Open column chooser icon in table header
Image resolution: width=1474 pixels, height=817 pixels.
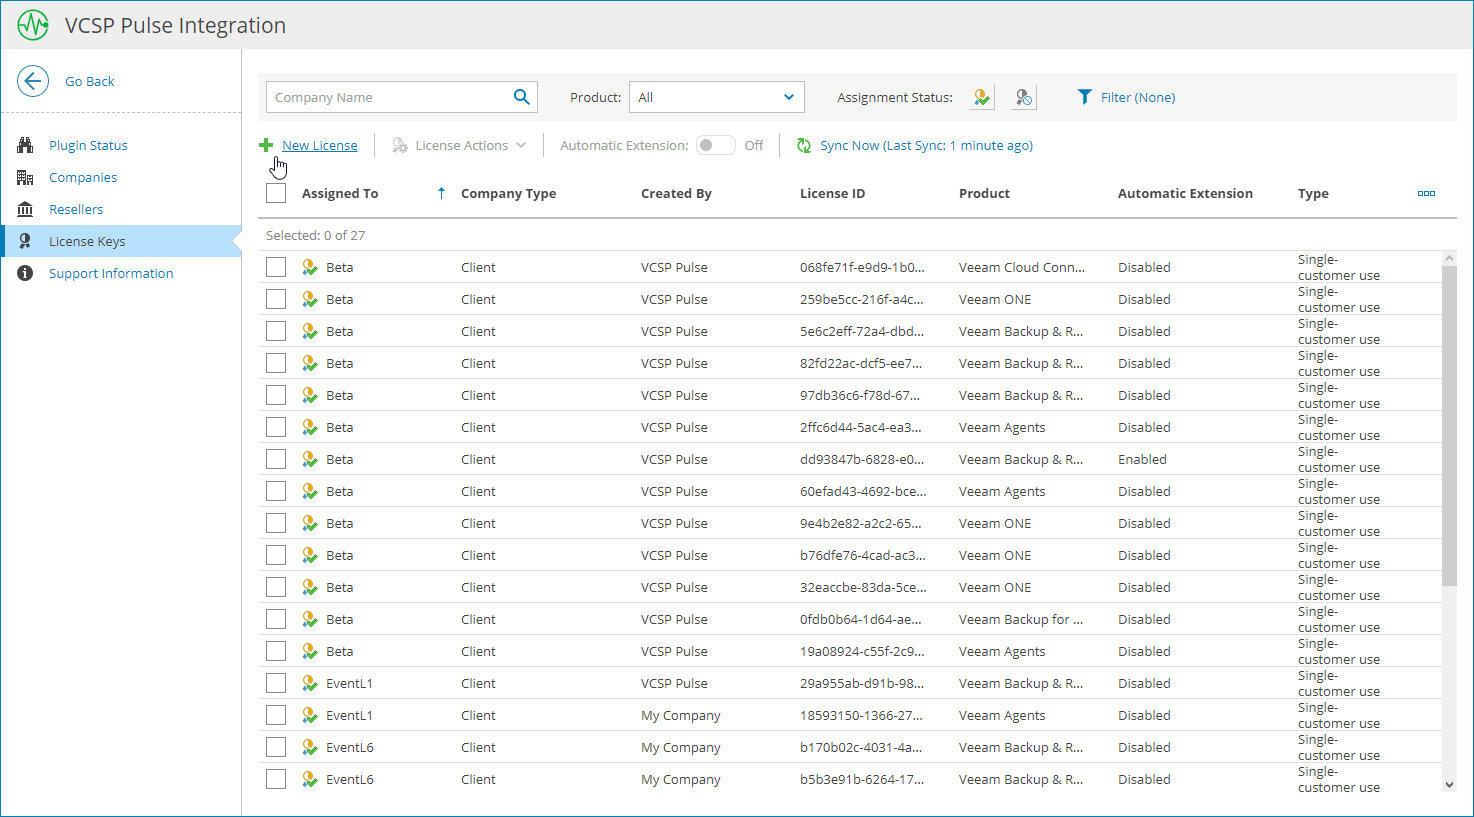click(x=1426, y=193)
